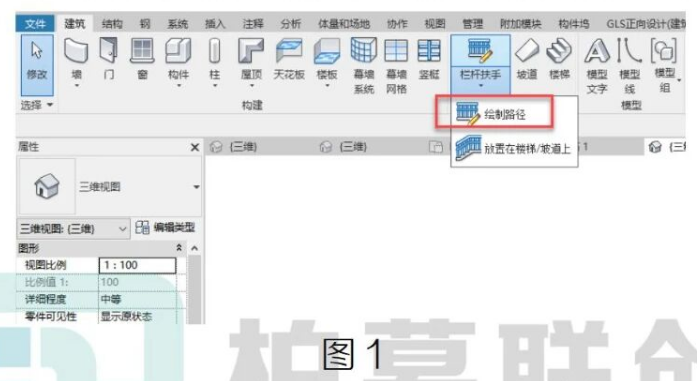
Task: Close the Properties (属性) panel
Action: coord(195,147)
